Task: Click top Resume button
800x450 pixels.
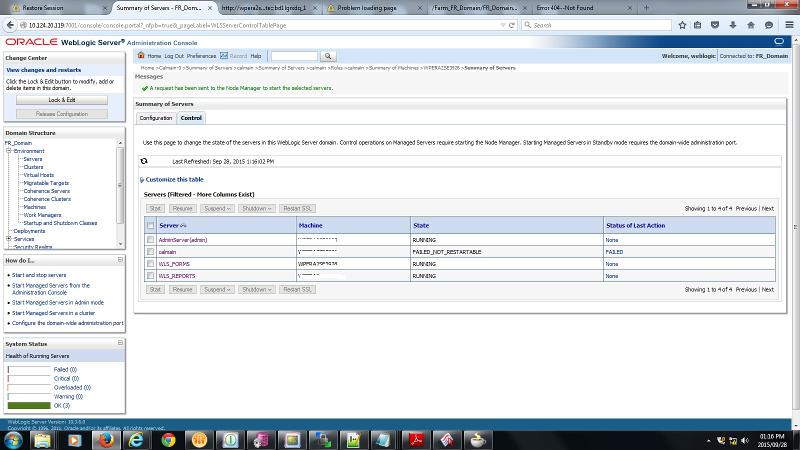Action: (182, 209)
